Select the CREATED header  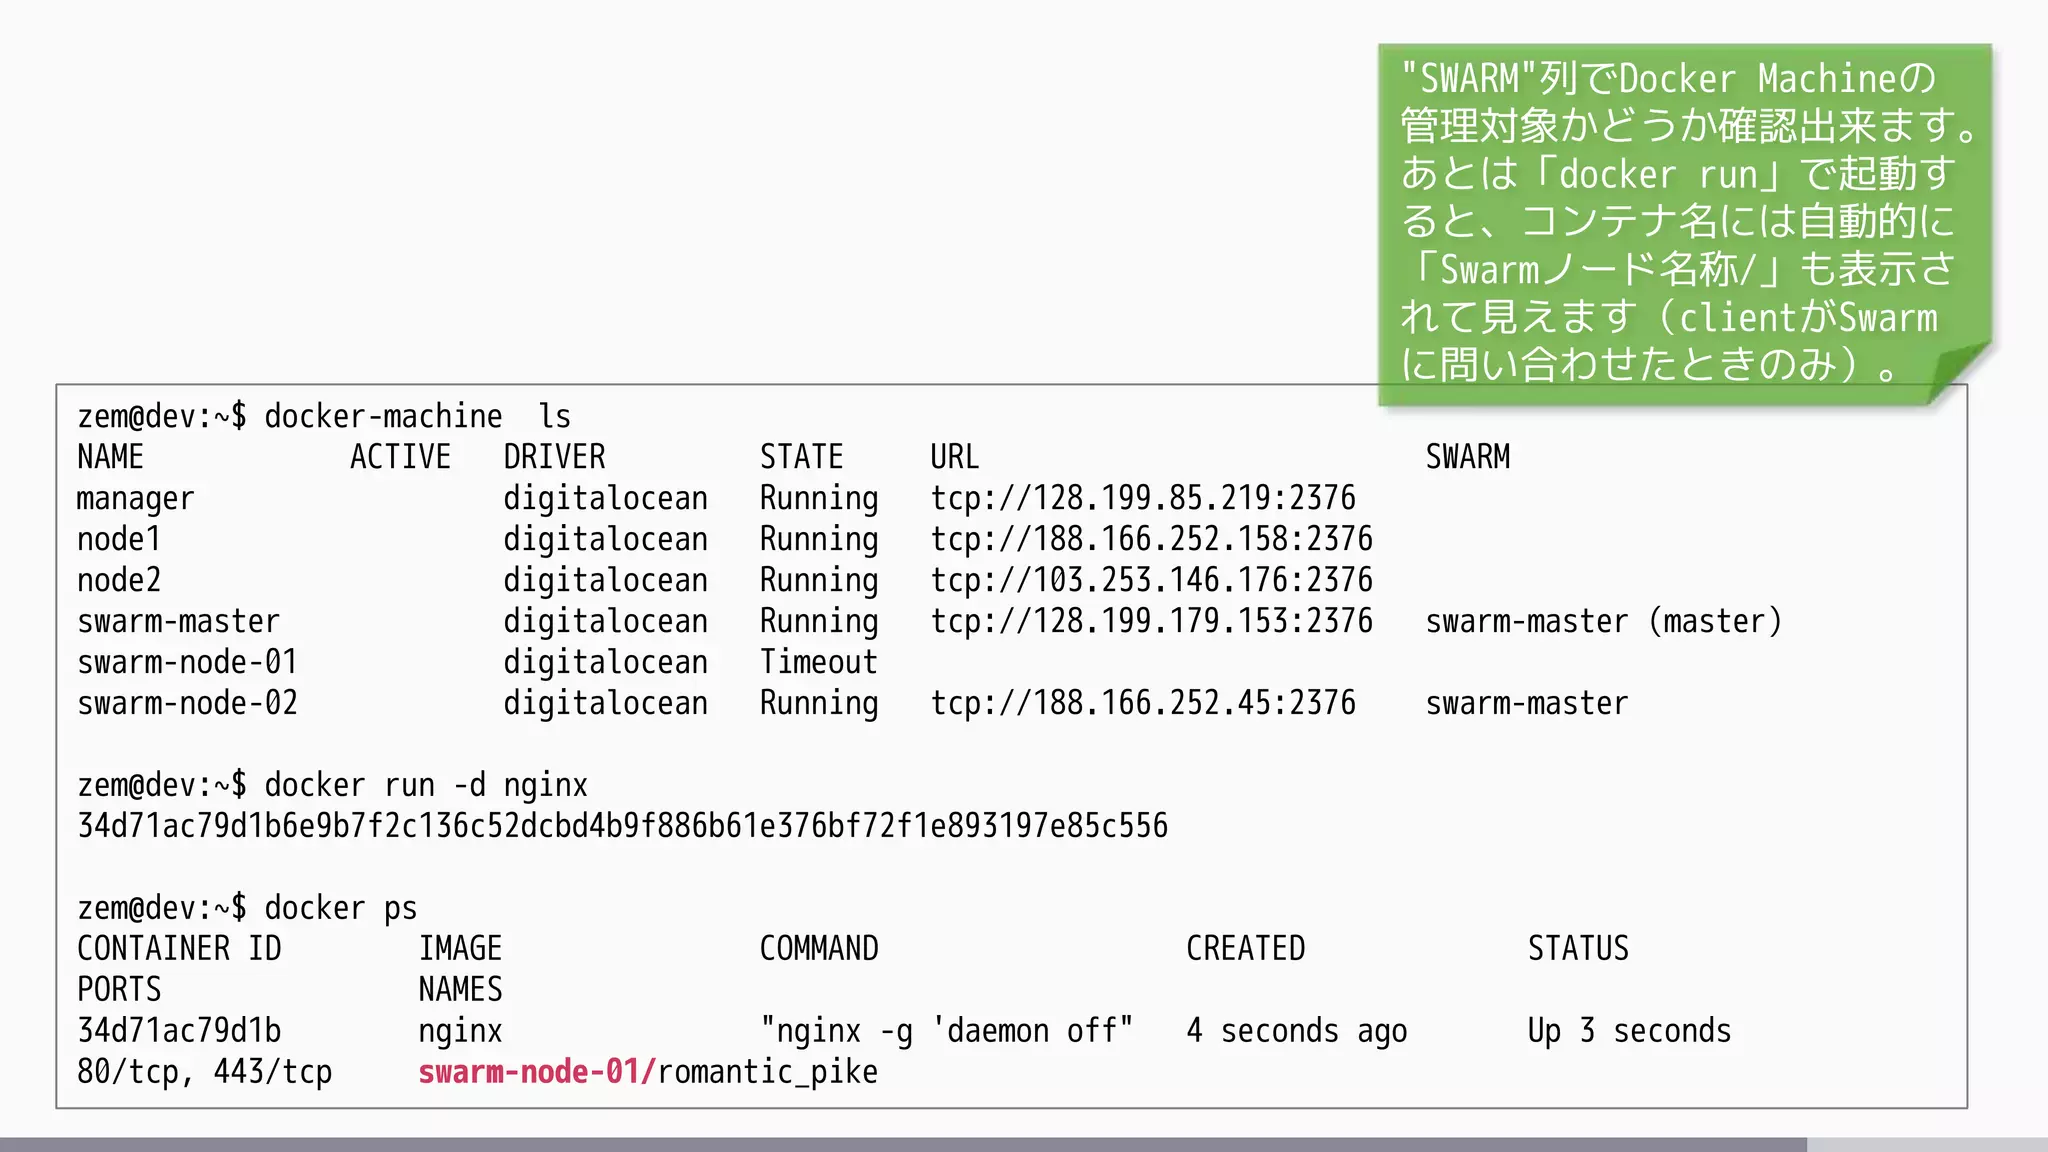[1245, 948]
